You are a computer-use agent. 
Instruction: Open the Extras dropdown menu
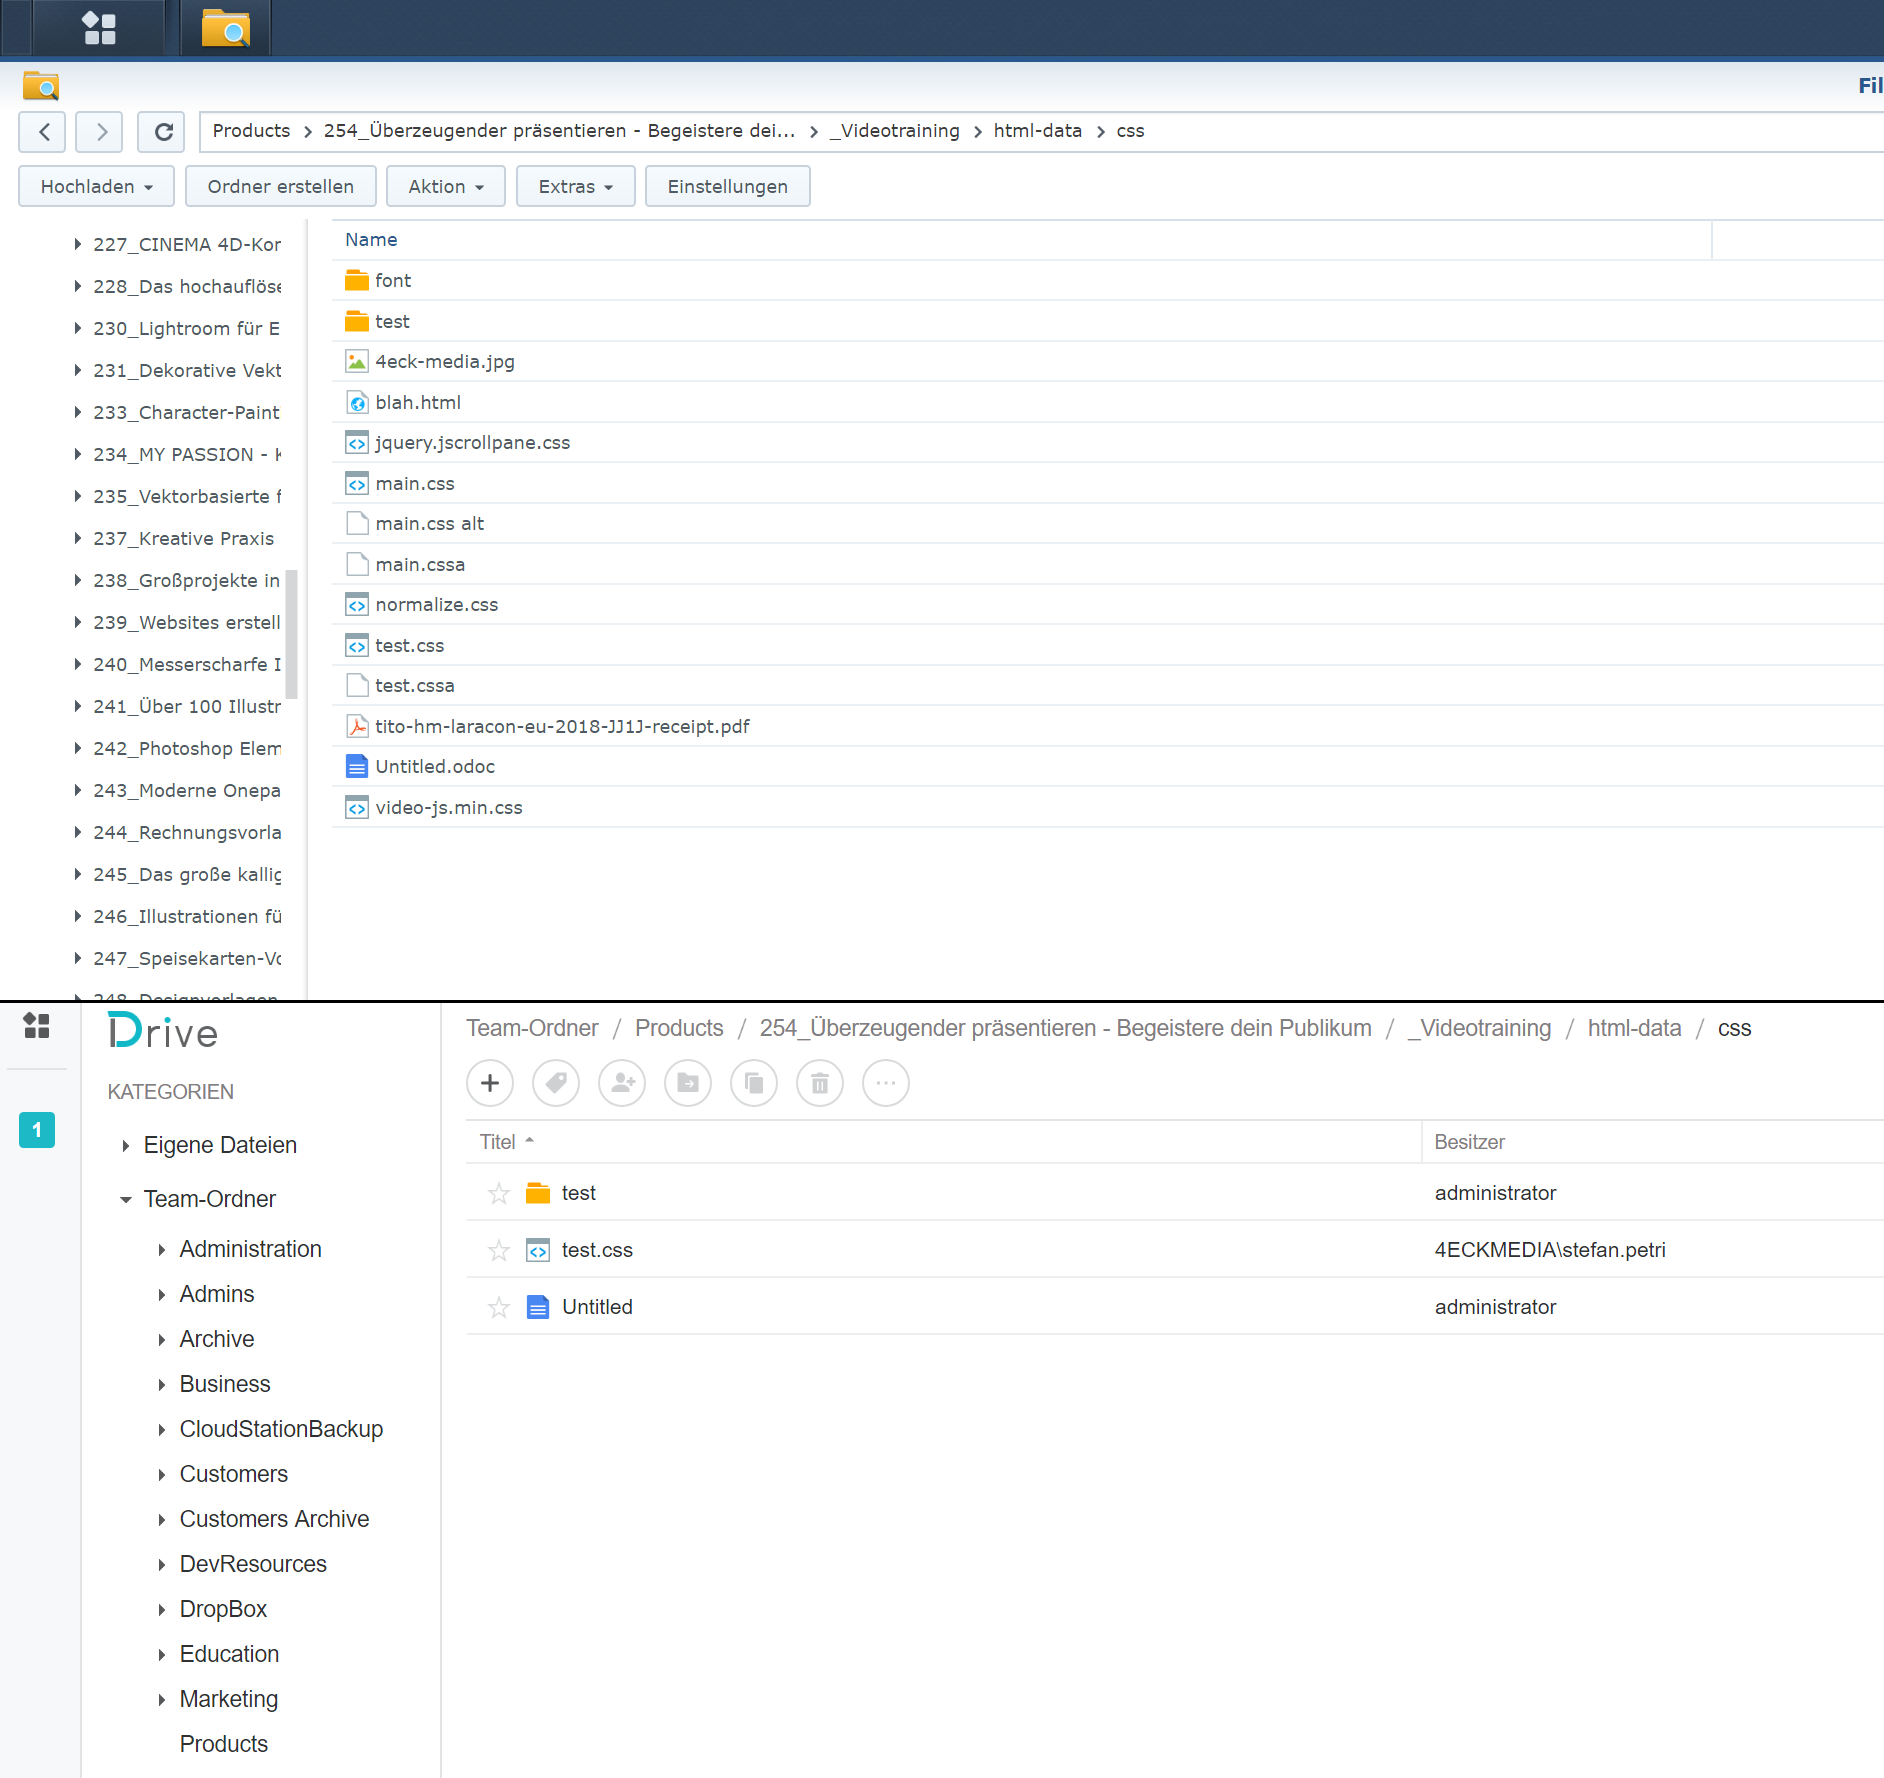pyautogui.click(x=575, y=186)
